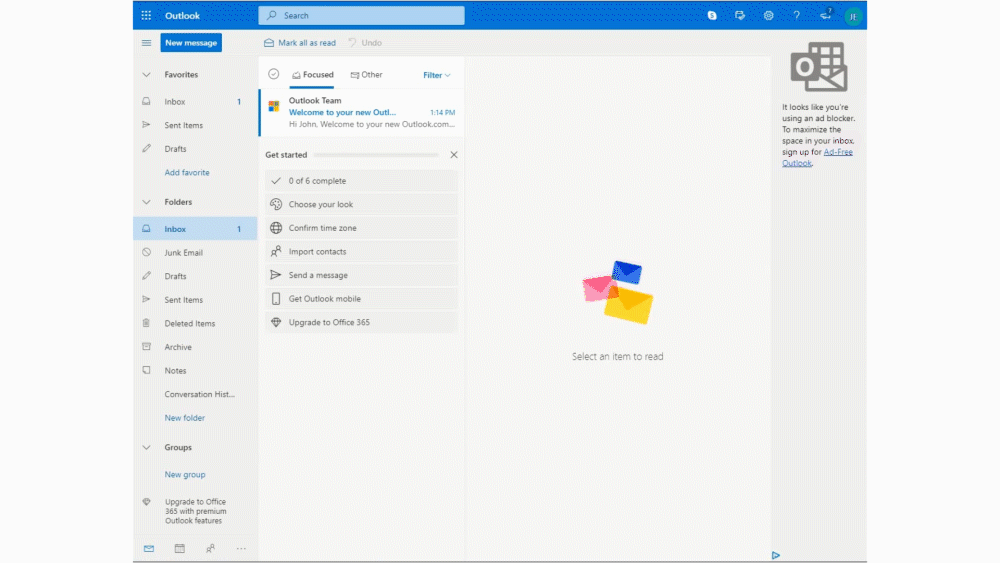Collapse the Groups section
Viewport: 1000px width, 563px height.
click(x=146, y=448)
